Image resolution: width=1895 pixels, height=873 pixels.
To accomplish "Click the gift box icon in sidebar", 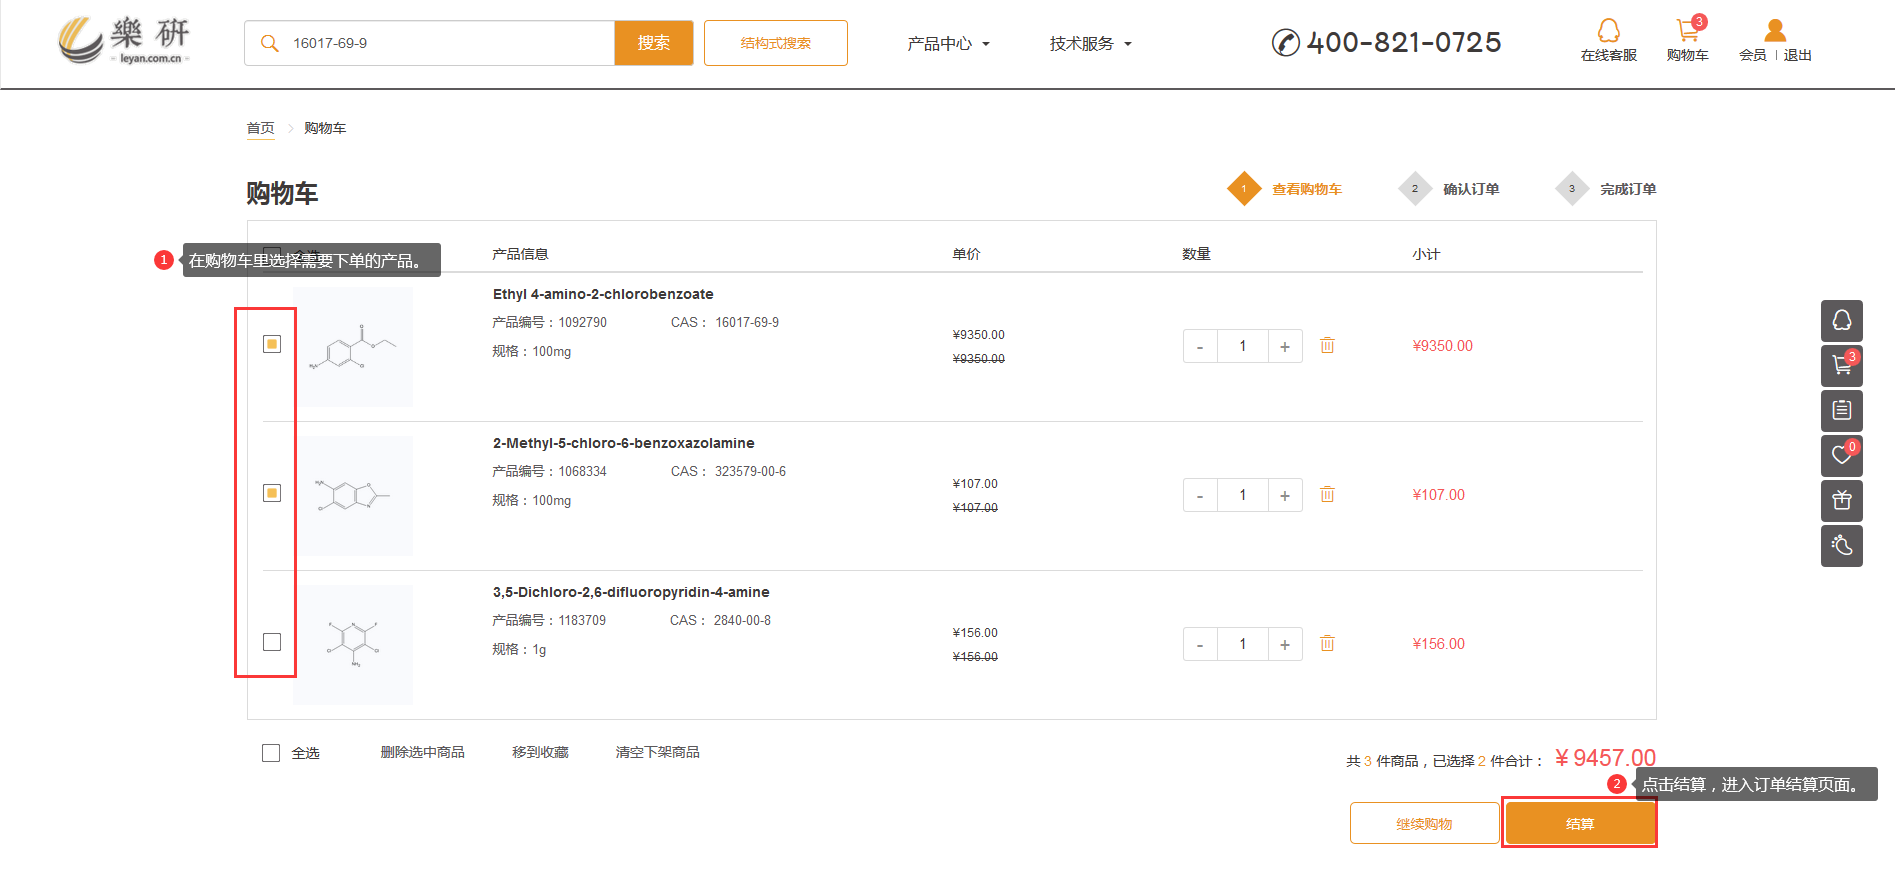I will [1841, 501].
